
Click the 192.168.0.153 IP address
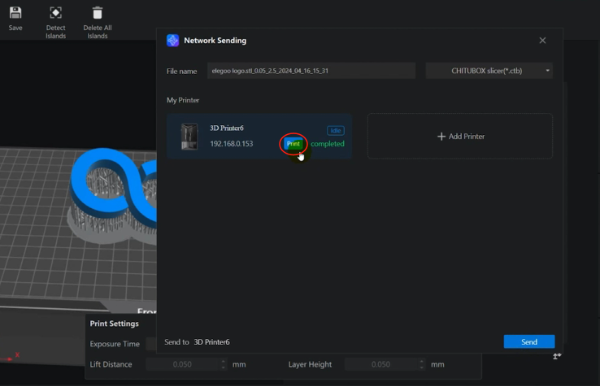click(232, 144)
